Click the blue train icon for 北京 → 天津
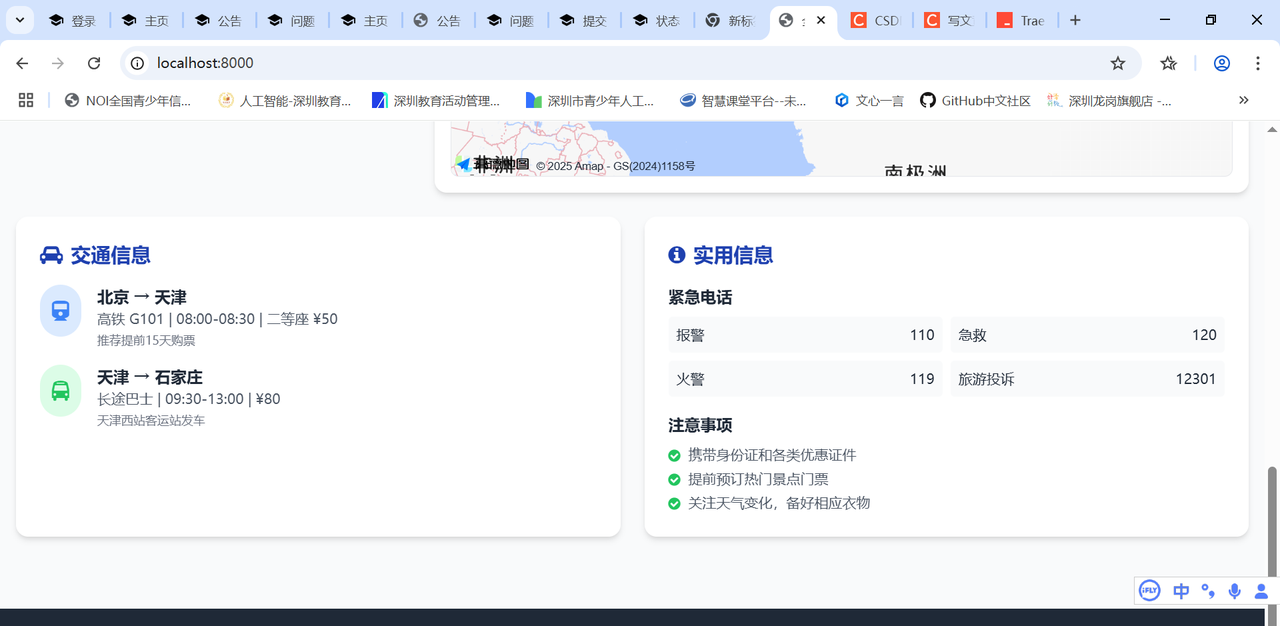Viewport: 1280px width, 626px height. click(60, 311)
